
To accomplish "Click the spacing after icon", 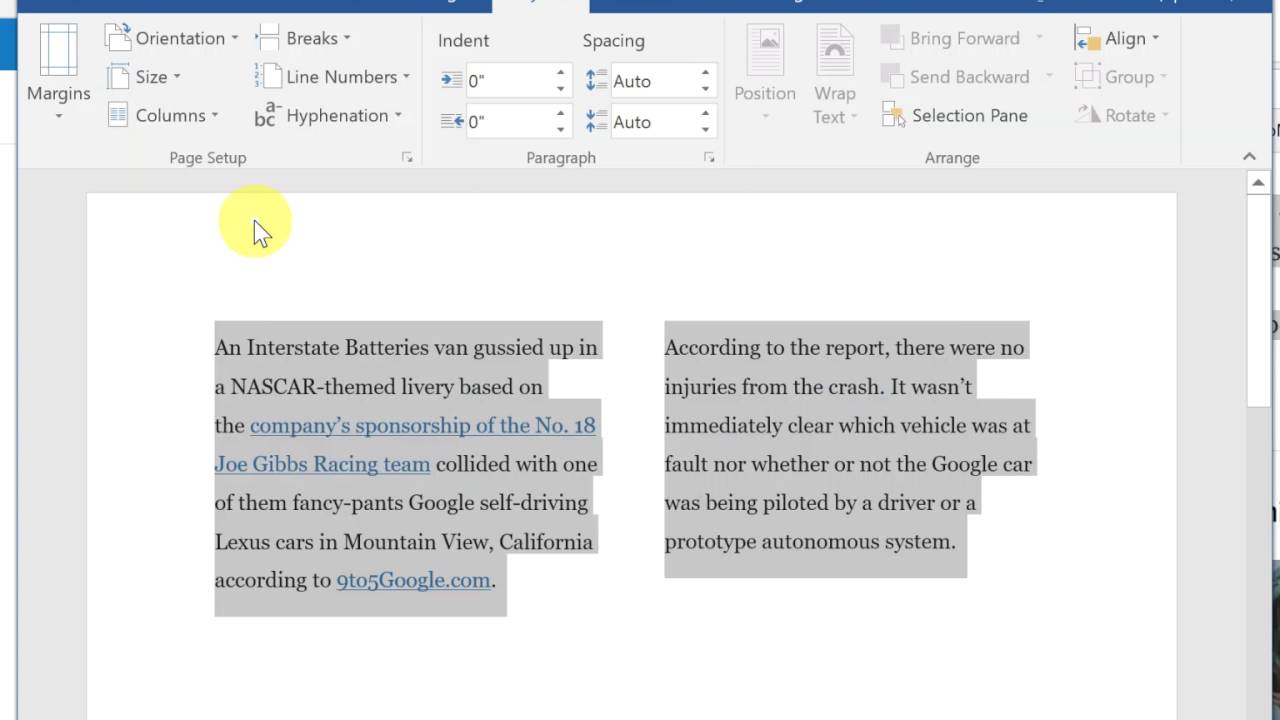I will tap(597, 121).
